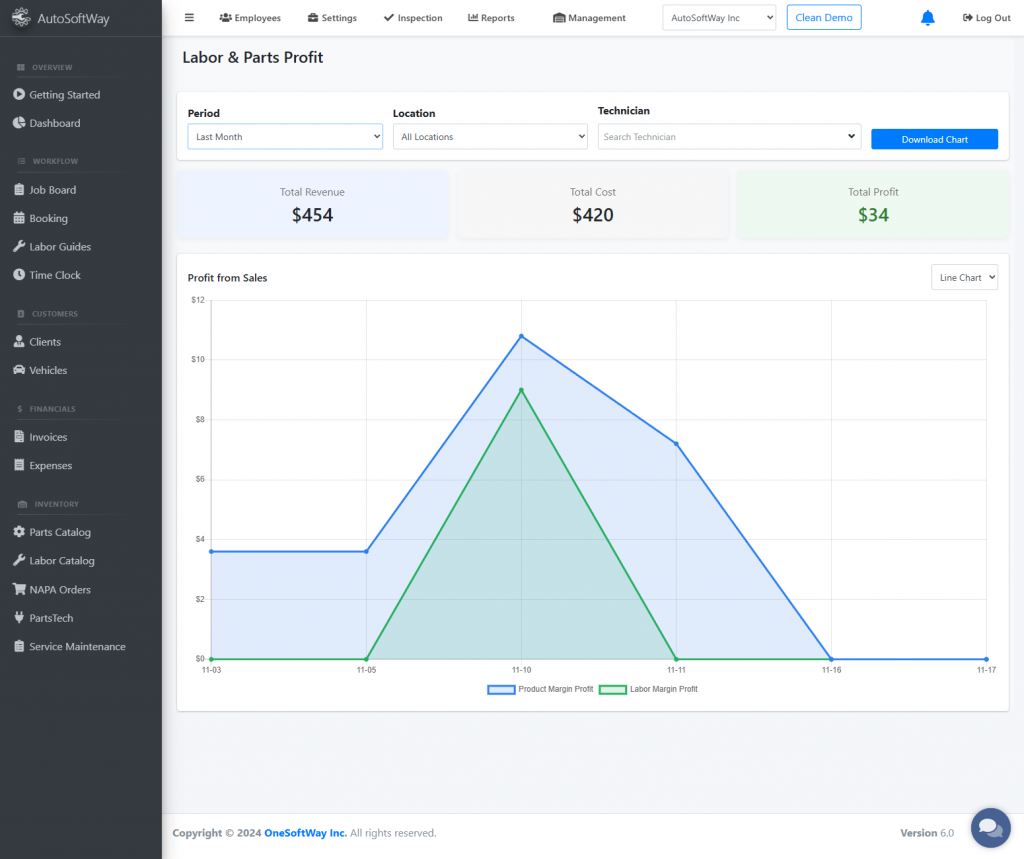Image resolution: width=1024 pixels, height=859 pixels.
Task: Click the Labor Guides wrench icon
Action: [19, 247]
